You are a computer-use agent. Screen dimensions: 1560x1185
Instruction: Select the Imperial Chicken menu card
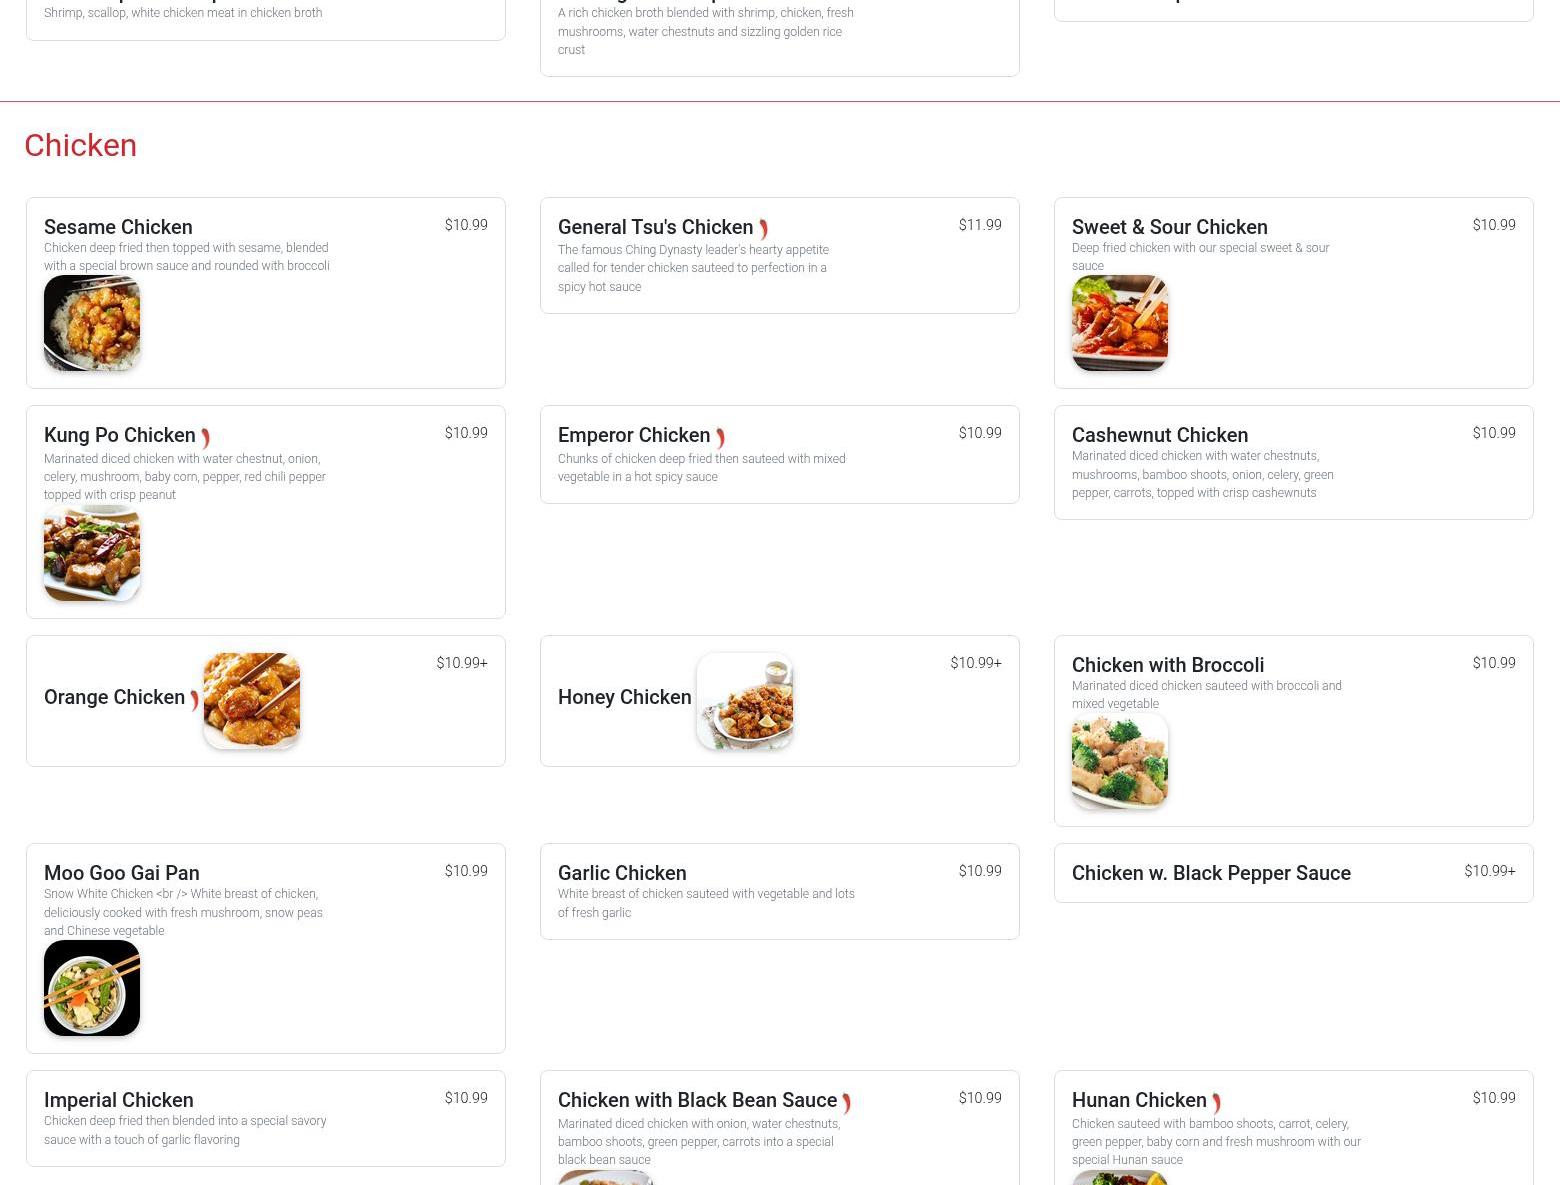tap(265, 1118)
